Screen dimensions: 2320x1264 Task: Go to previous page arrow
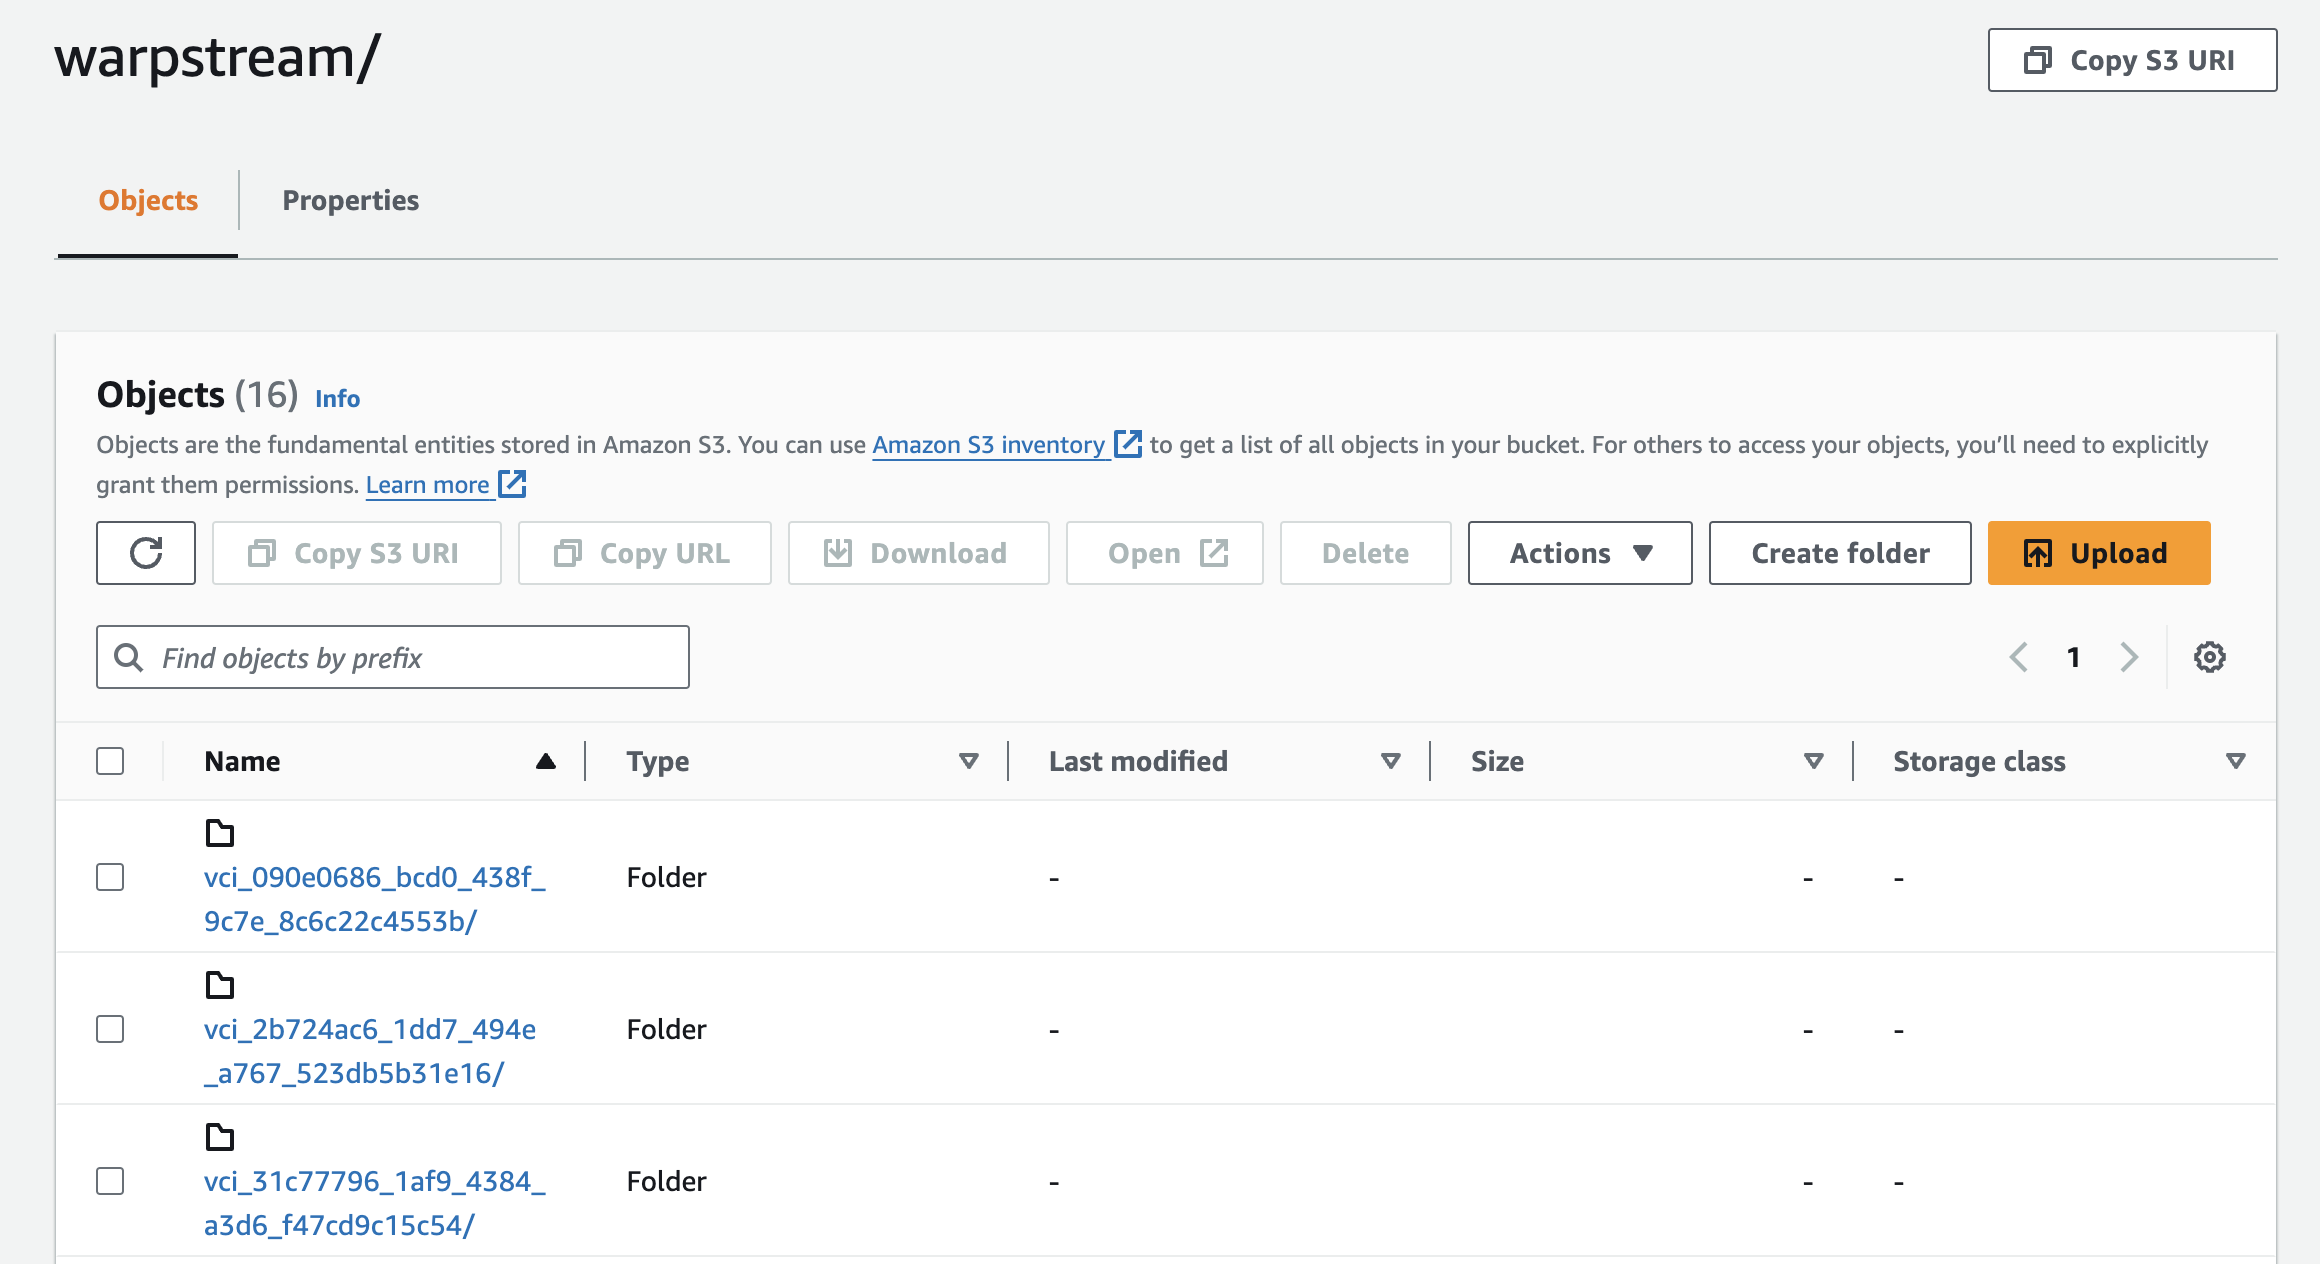pyautogui.click(x=2019, y=657)
